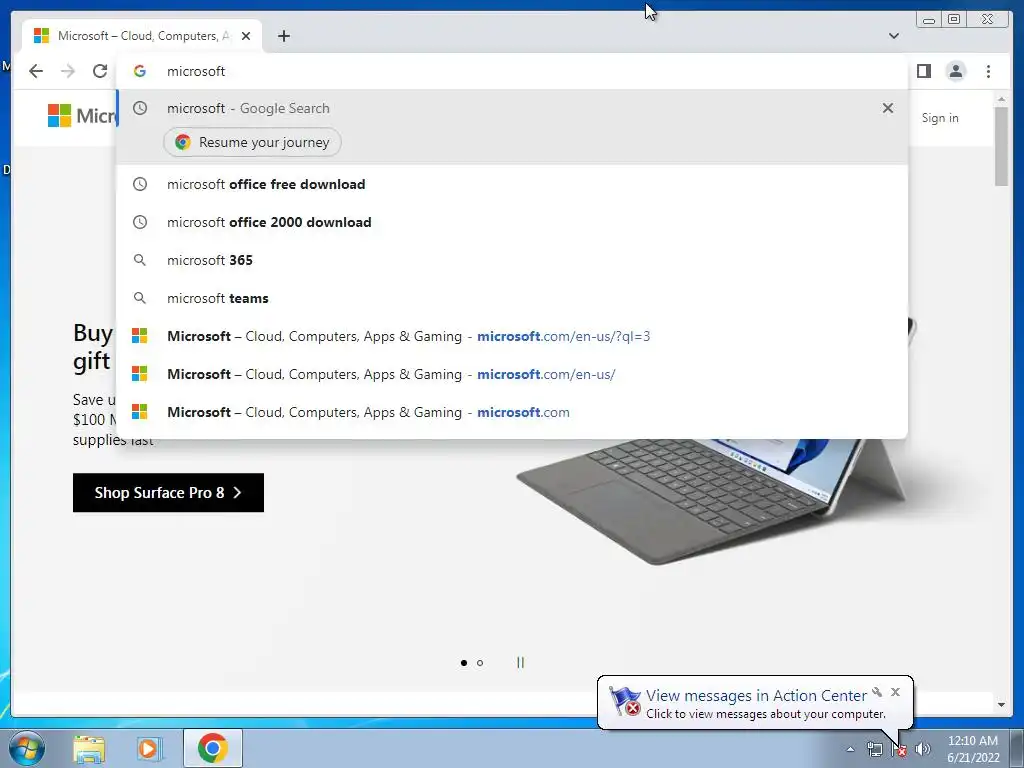Open suggestion microsoft.com/en-us/
This screenshot has height=768, width=1024.
tap(512, 374)
